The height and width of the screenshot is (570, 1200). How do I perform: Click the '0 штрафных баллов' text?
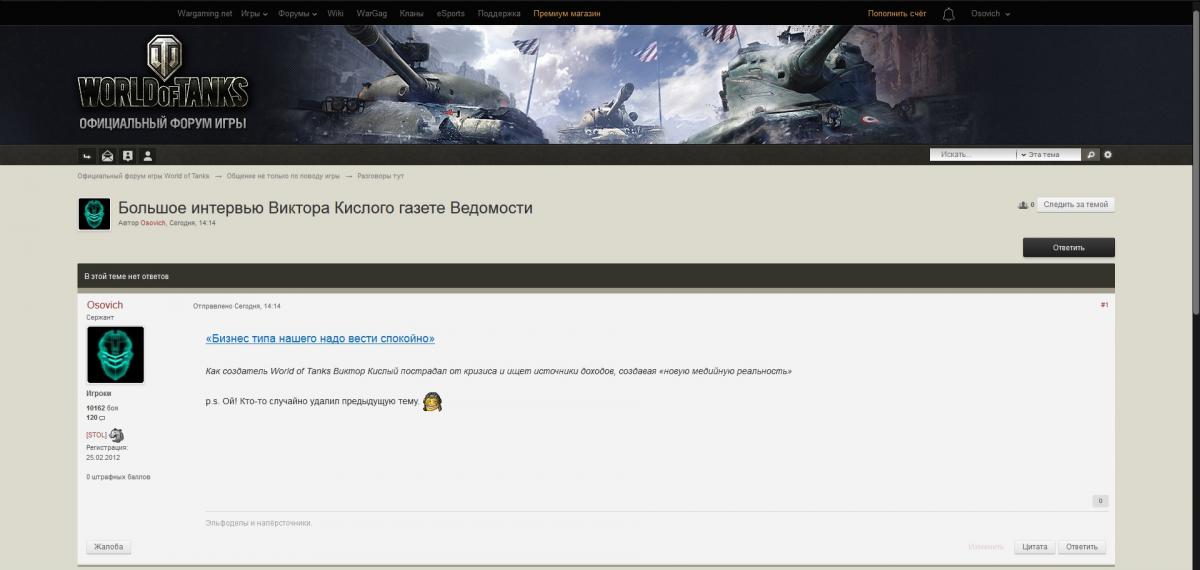(x=118, y=477)
